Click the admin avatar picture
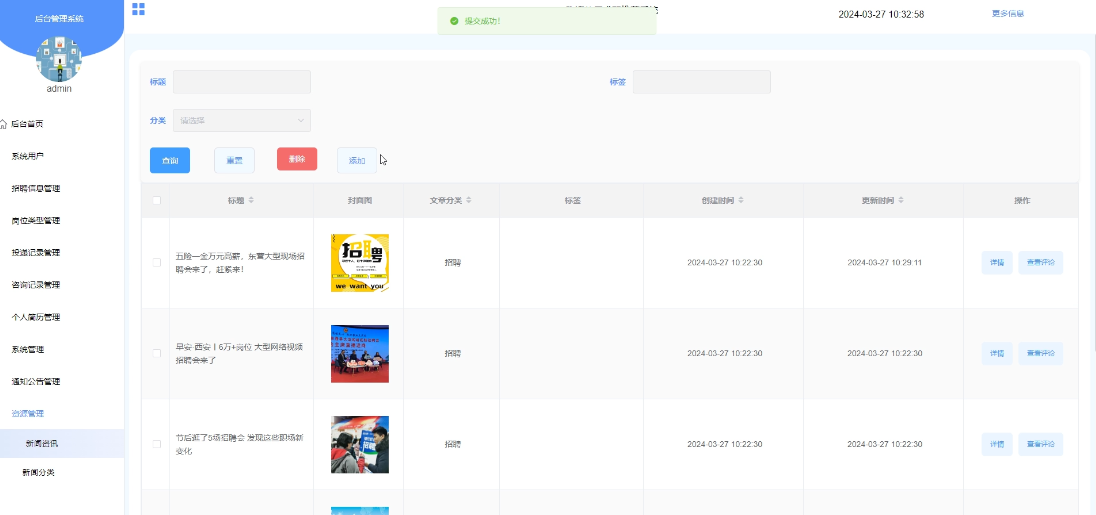The height and width of the screenshot is (515, 1096). [59, 59]
